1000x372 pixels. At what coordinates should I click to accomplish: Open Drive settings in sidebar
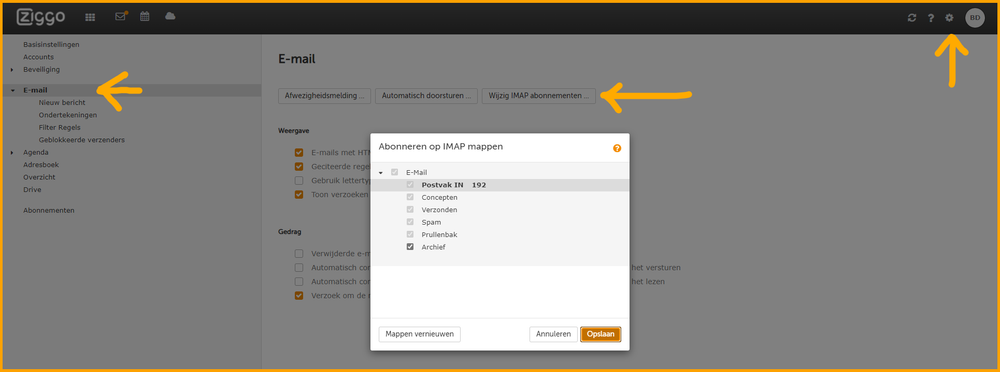tap(32, 190)
